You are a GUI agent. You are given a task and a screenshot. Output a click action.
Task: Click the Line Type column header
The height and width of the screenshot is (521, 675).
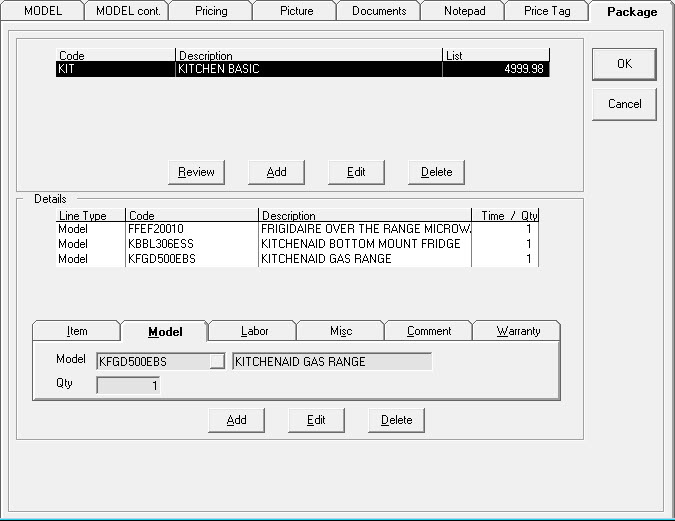(x=90, y=215)
